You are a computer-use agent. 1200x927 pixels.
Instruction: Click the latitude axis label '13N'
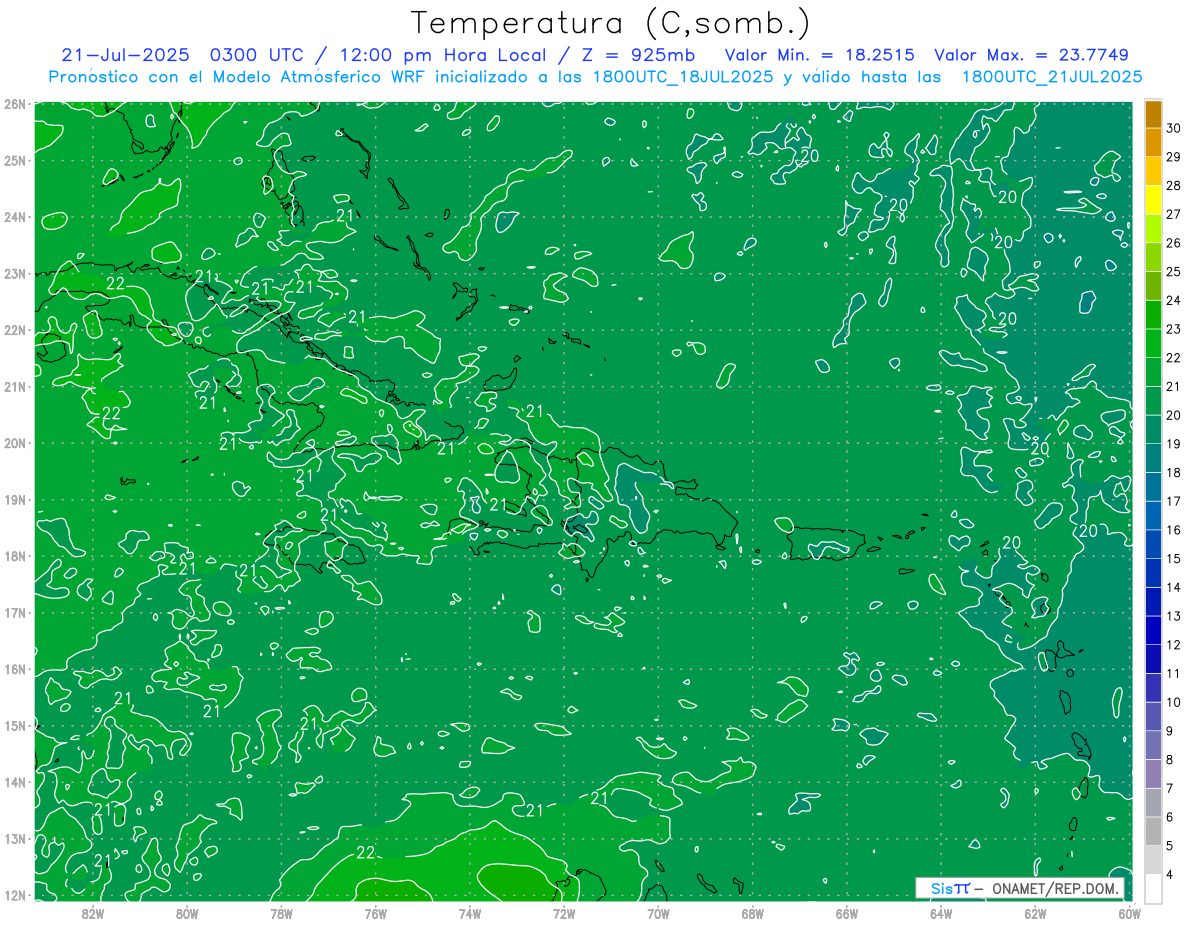tap(14, 839)
